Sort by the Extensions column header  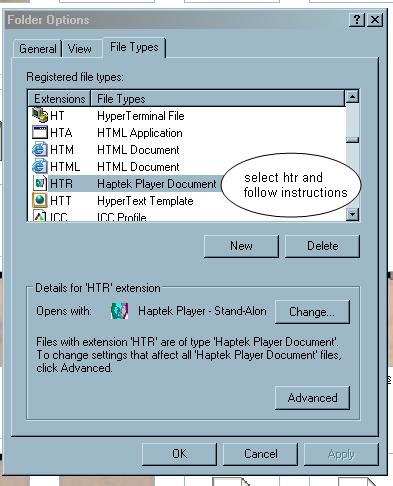pos(59,99)
